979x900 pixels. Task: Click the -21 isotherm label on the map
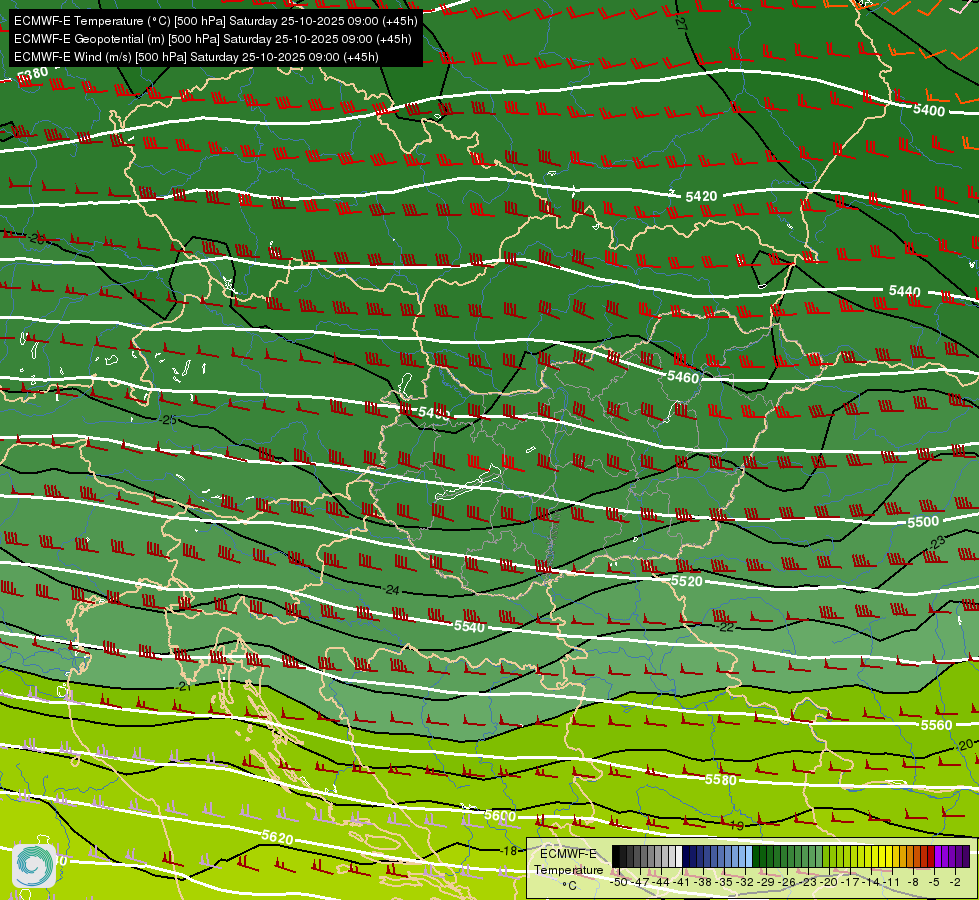tap(184, 686)
